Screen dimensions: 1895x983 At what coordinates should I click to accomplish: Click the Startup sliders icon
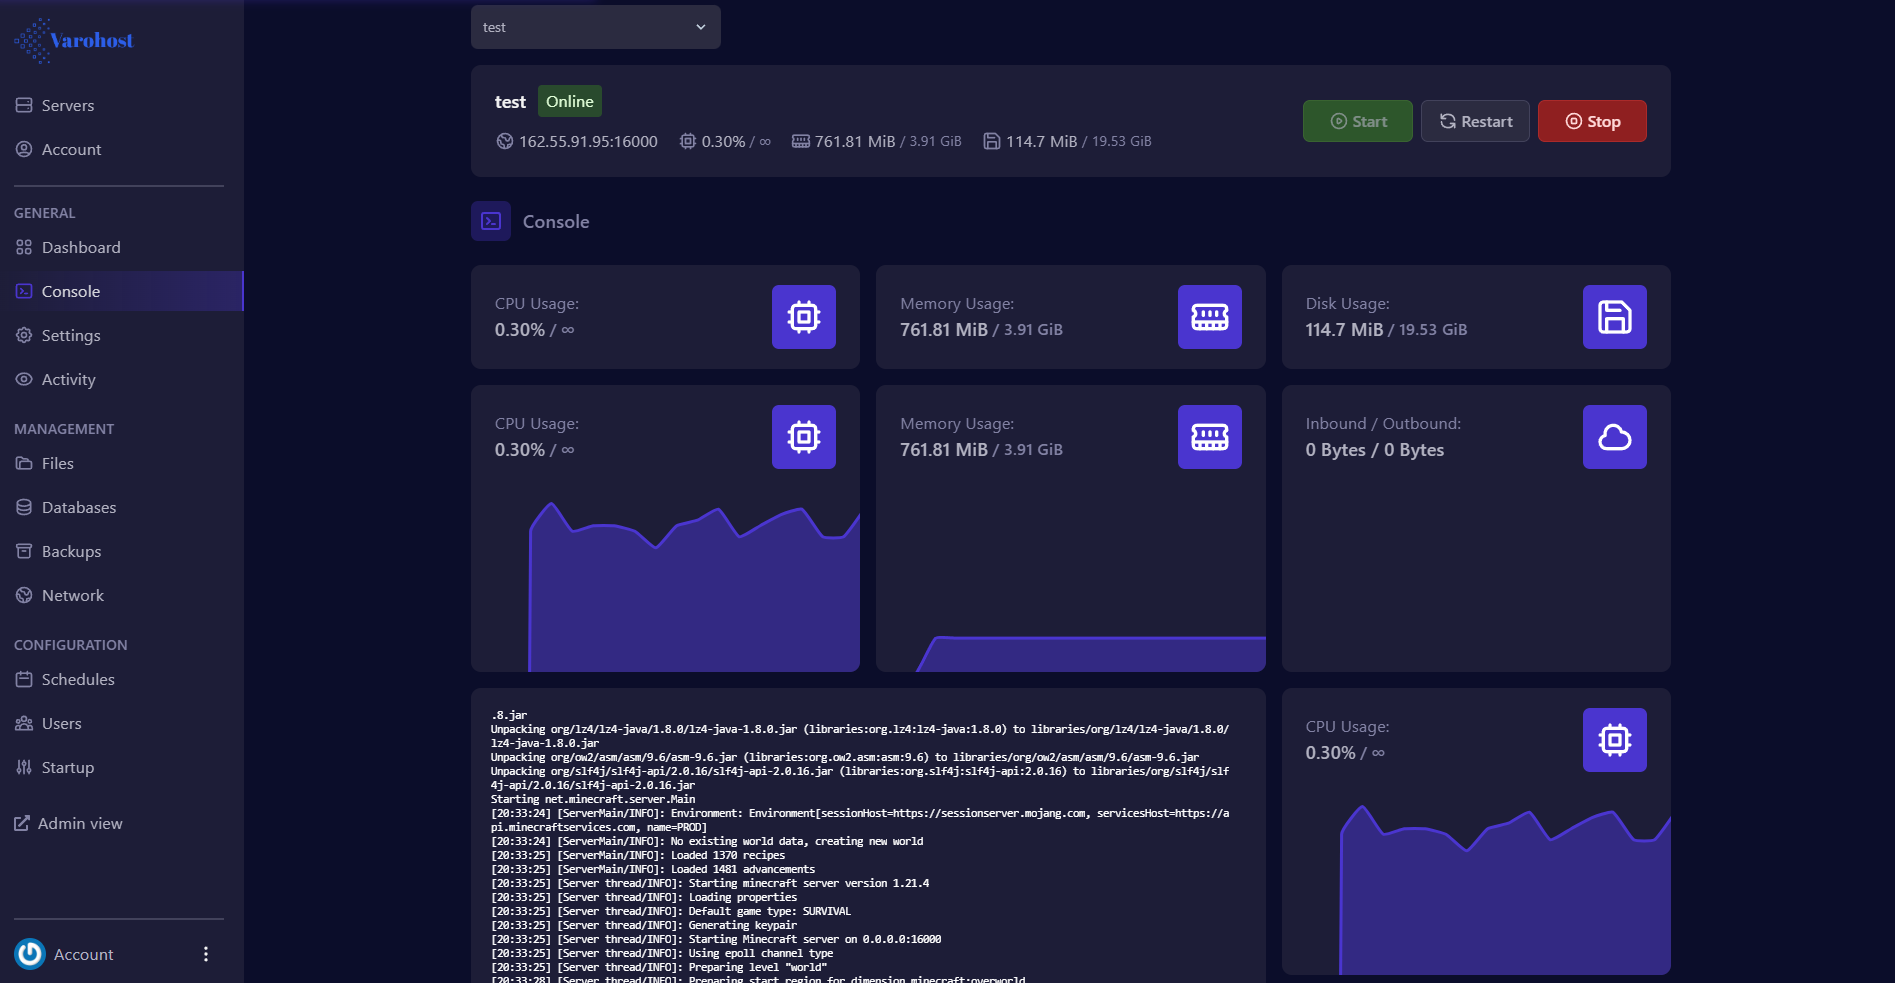click(24, 767)
